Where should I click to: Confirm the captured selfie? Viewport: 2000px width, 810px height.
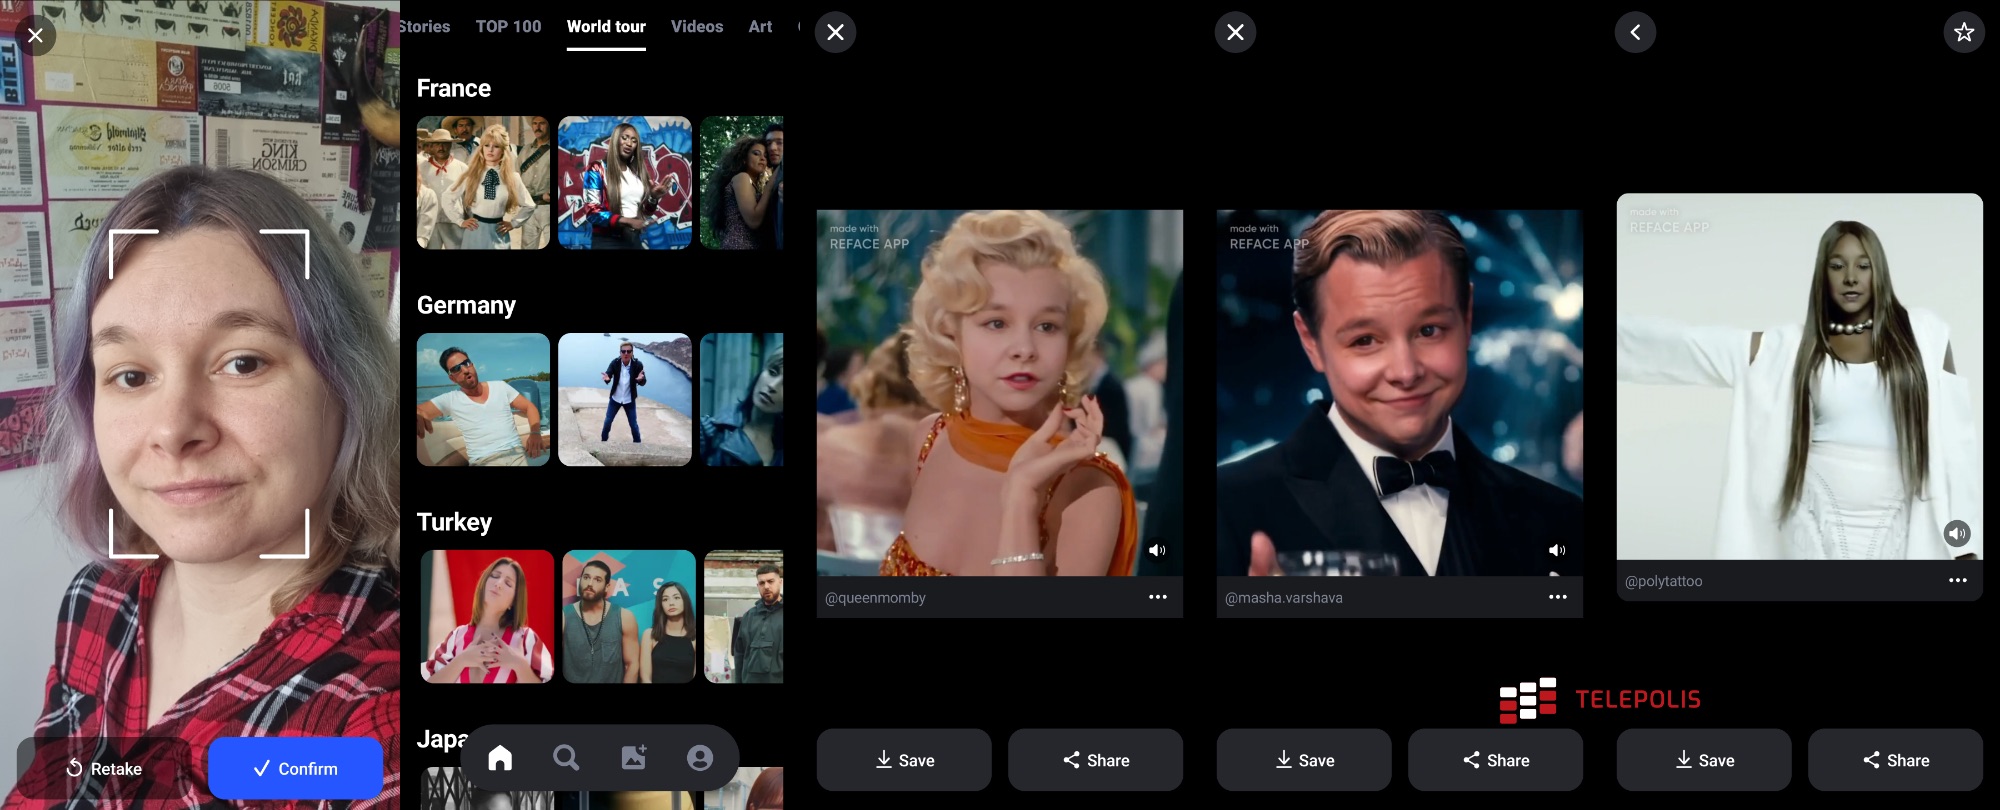pos(295,768)
